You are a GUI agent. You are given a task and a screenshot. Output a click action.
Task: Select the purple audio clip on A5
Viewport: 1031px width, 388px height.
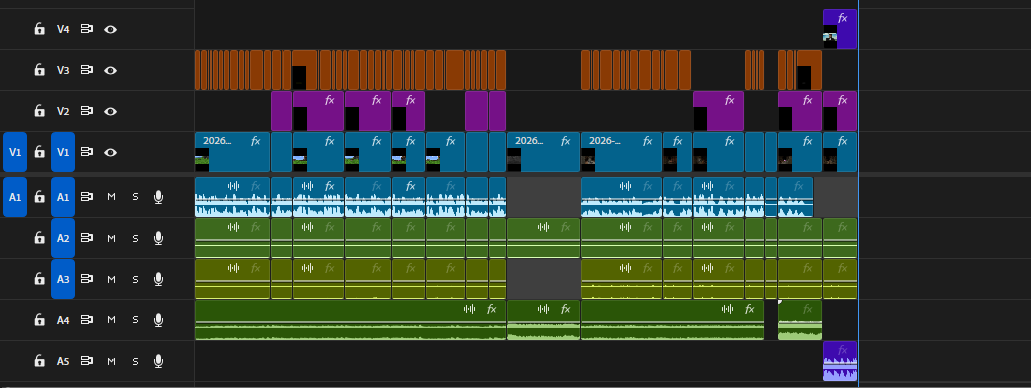[840, 361]
